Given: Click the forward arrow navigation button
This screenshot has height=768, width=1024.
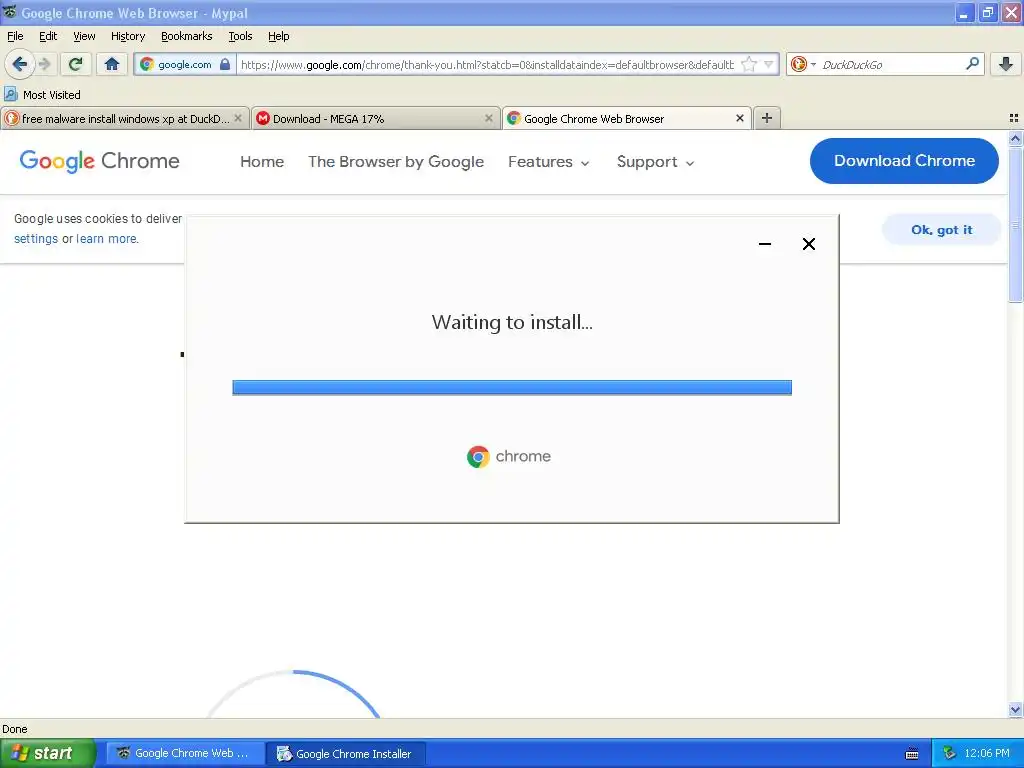Looking at the screenshot, I should coord(44,64).
